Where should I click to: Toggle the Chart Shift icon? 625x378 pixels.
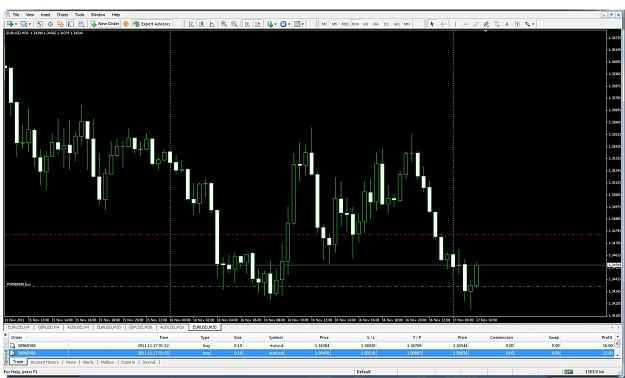257,24
